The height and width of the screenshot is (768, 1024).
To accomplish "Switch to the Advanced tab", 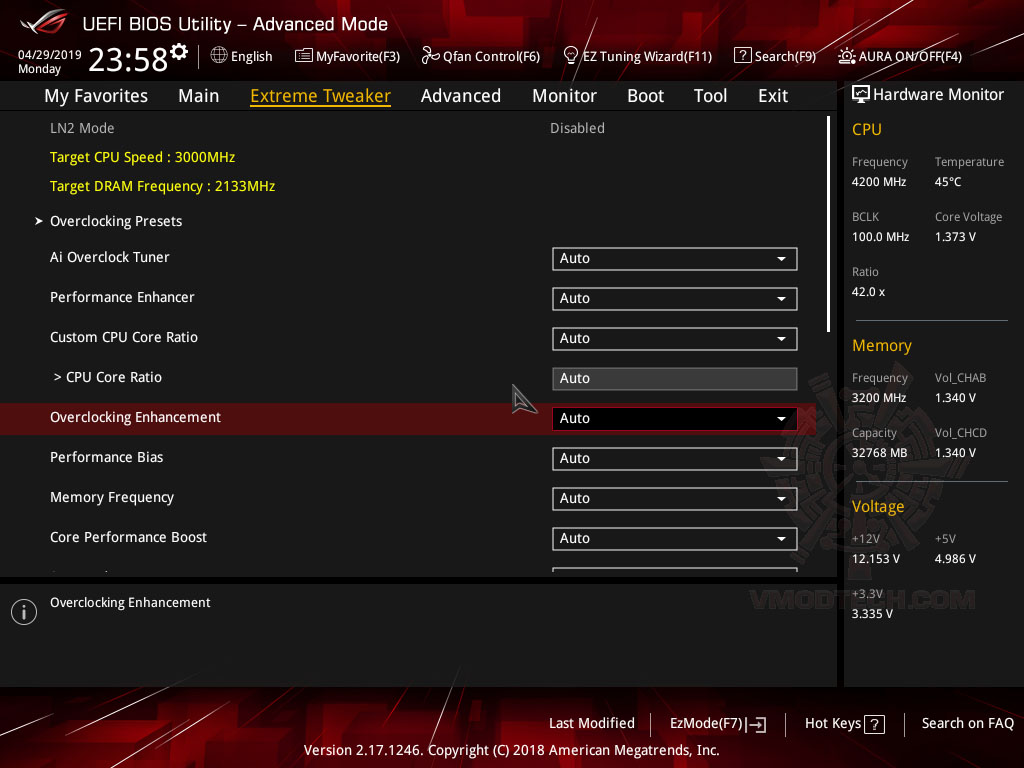I will coord(460,96).
